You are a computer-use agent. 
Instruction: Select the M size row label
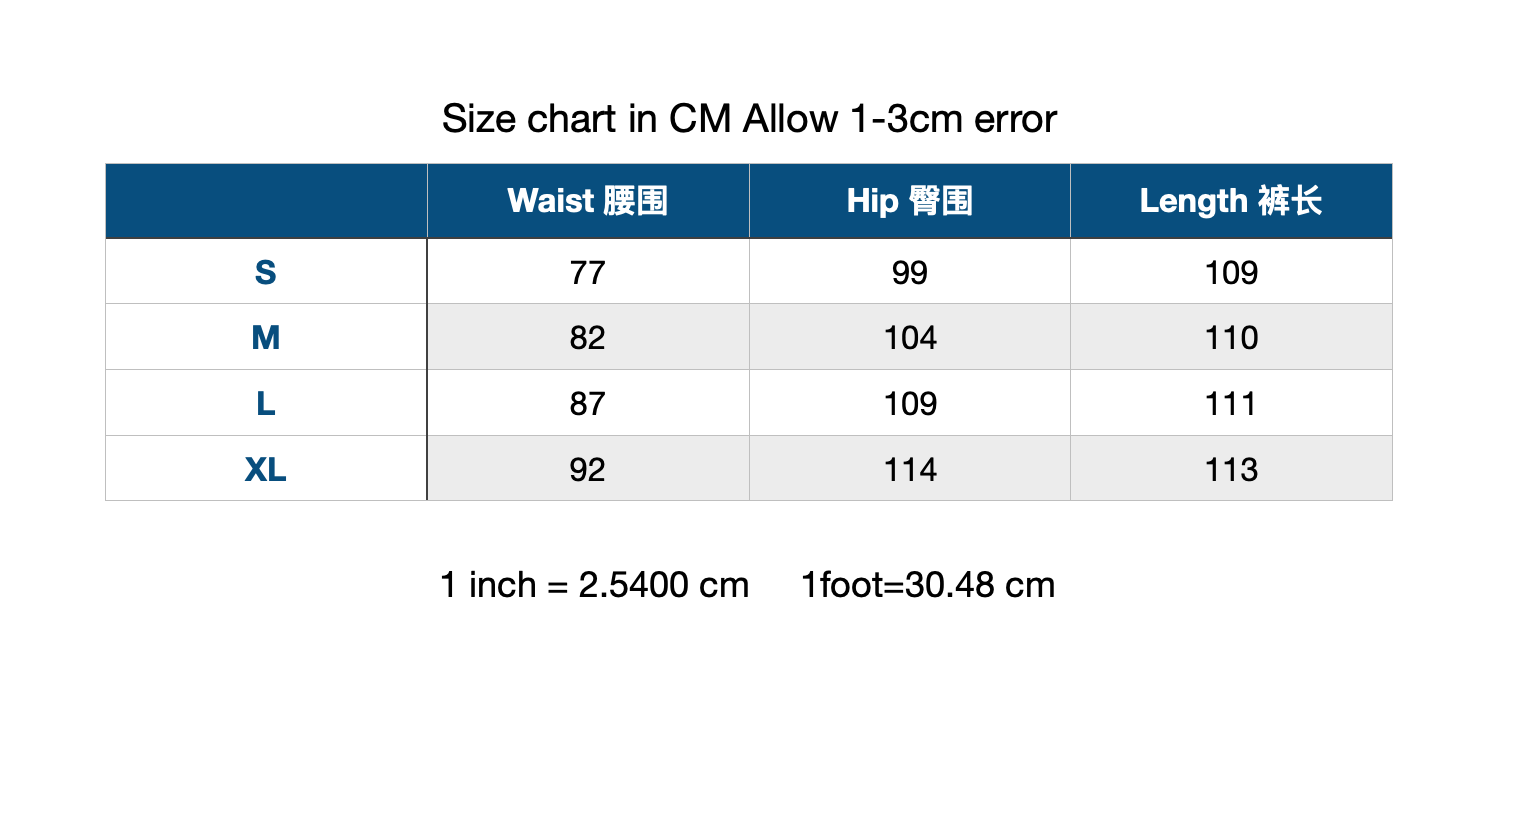tap(265, 338)
